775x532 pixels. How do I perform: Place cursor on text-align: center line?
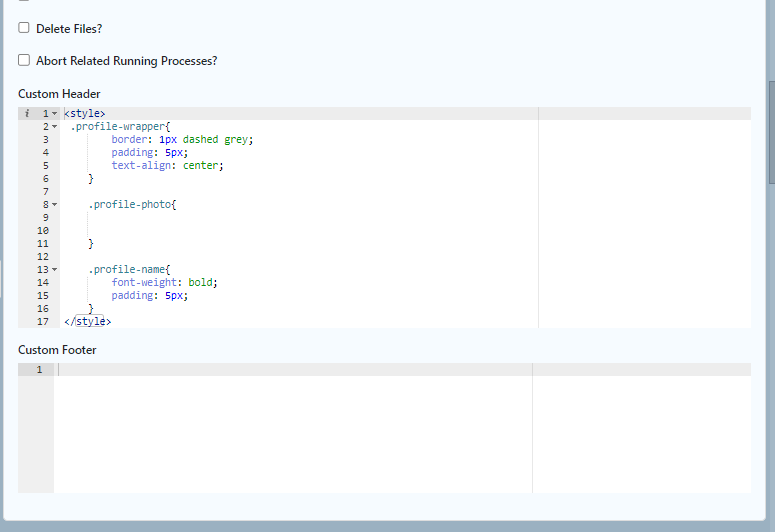pyautogui.click(x=167, y=166)
